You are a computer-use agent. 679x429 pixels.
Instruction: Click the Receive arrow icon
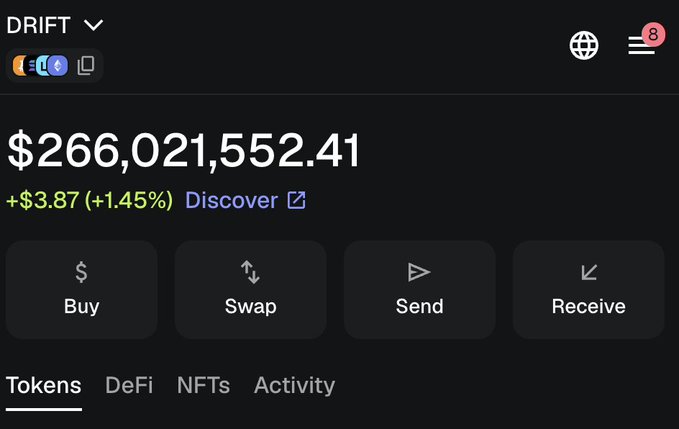pos(588,271)
